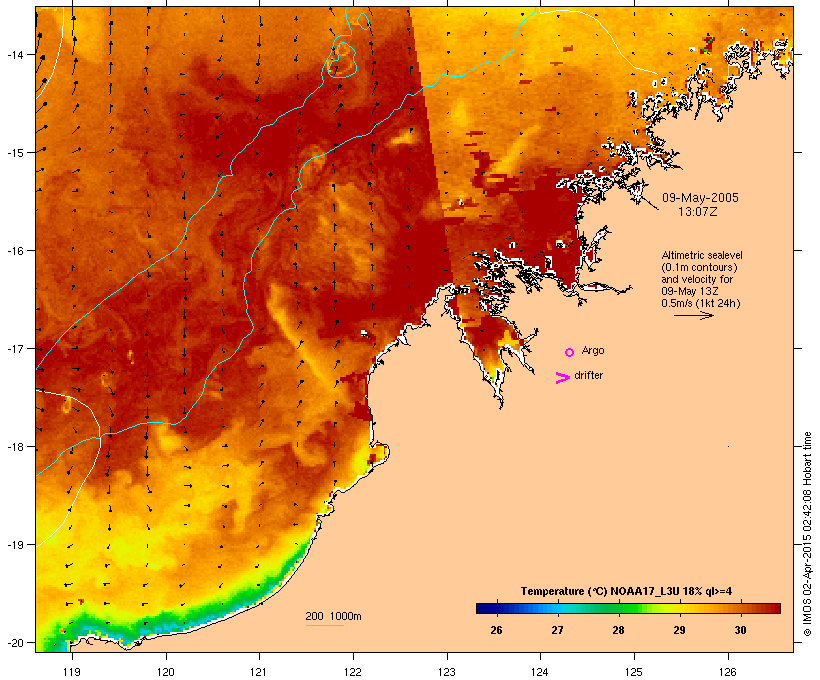The height and width of the screenshot is (680, 820).
Task: Click longitude axis label 119
Action: click(72, 672)
